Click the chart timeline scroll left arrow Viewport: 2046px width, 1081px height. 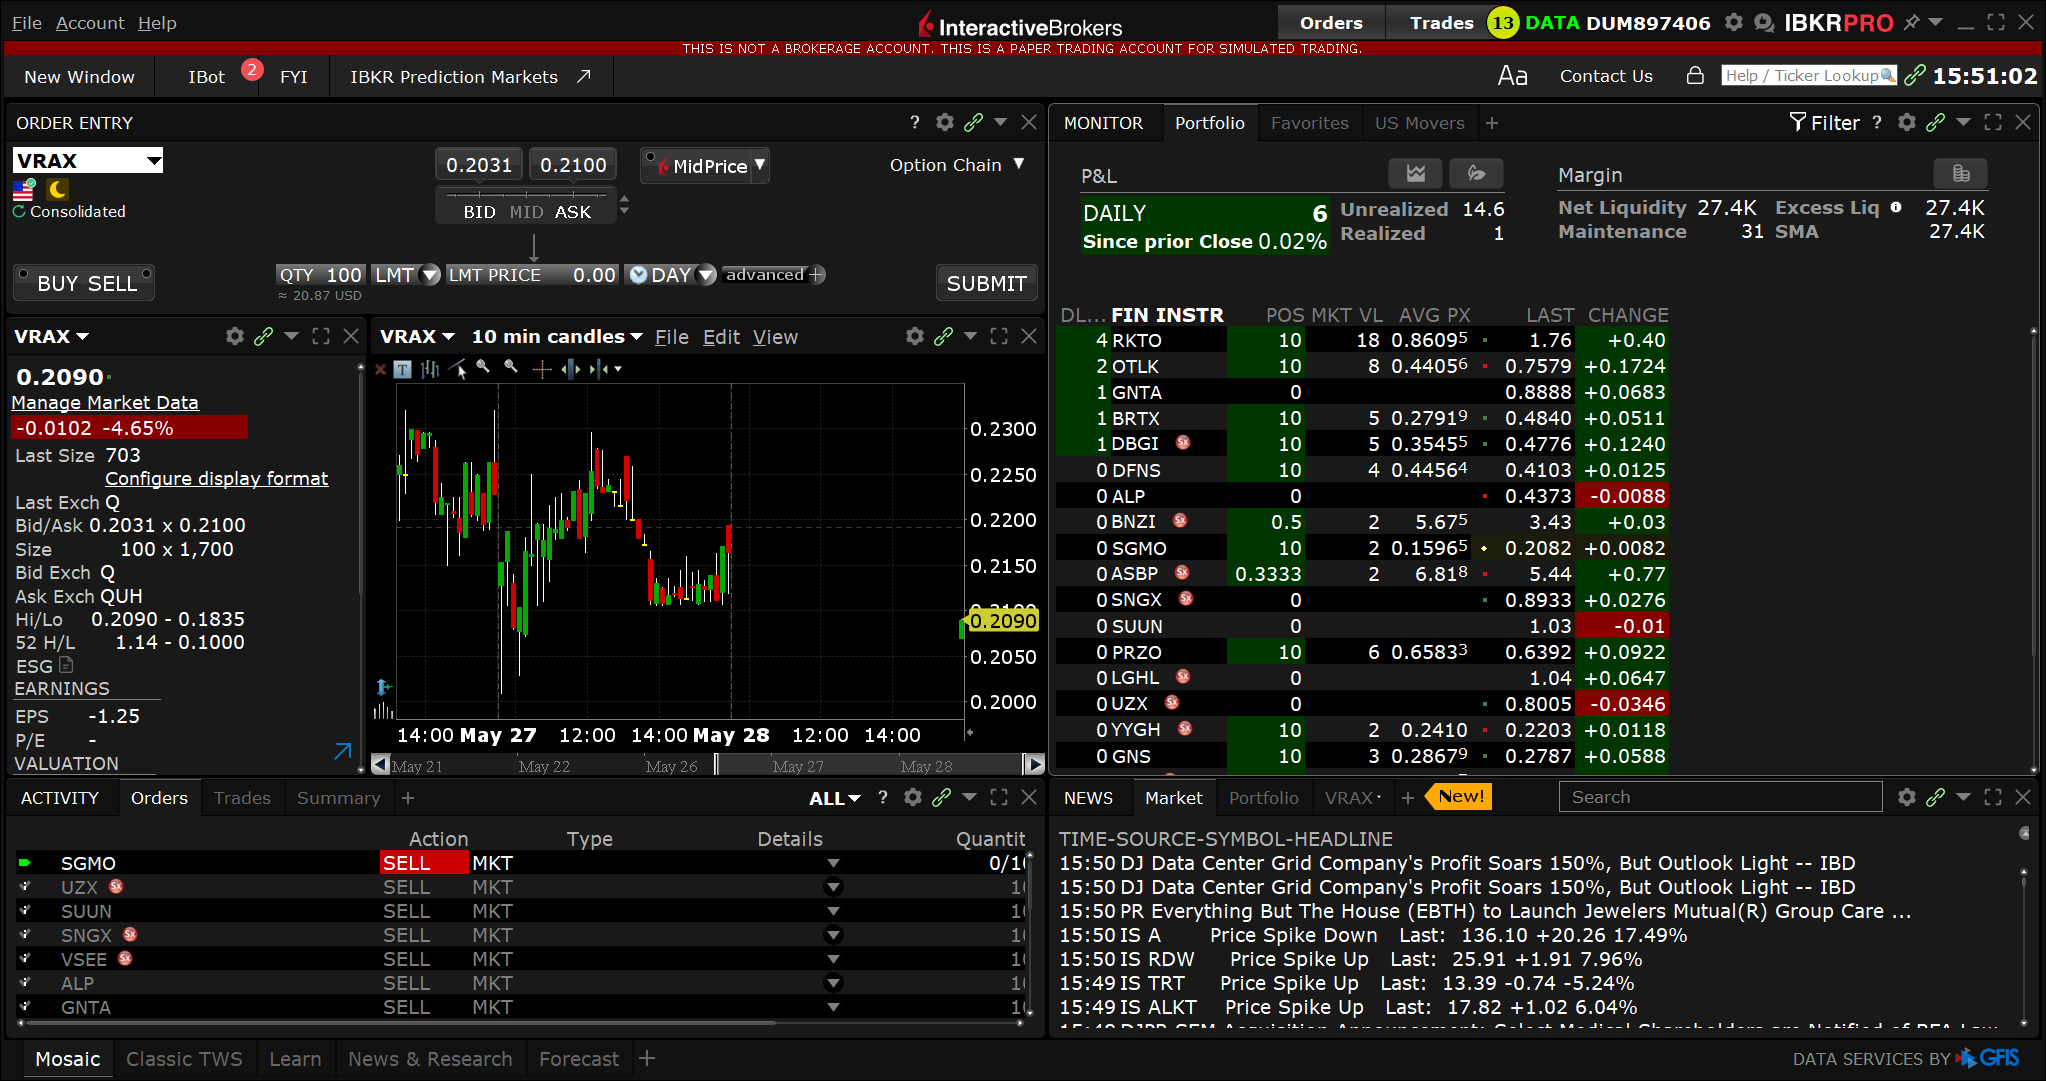point(380,765)
